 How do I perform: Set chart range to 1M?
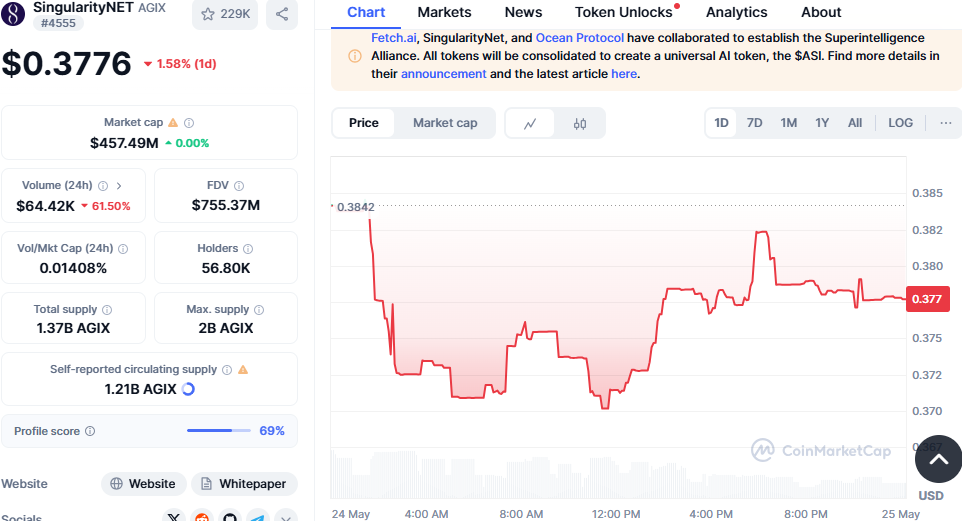coord(788,123)
